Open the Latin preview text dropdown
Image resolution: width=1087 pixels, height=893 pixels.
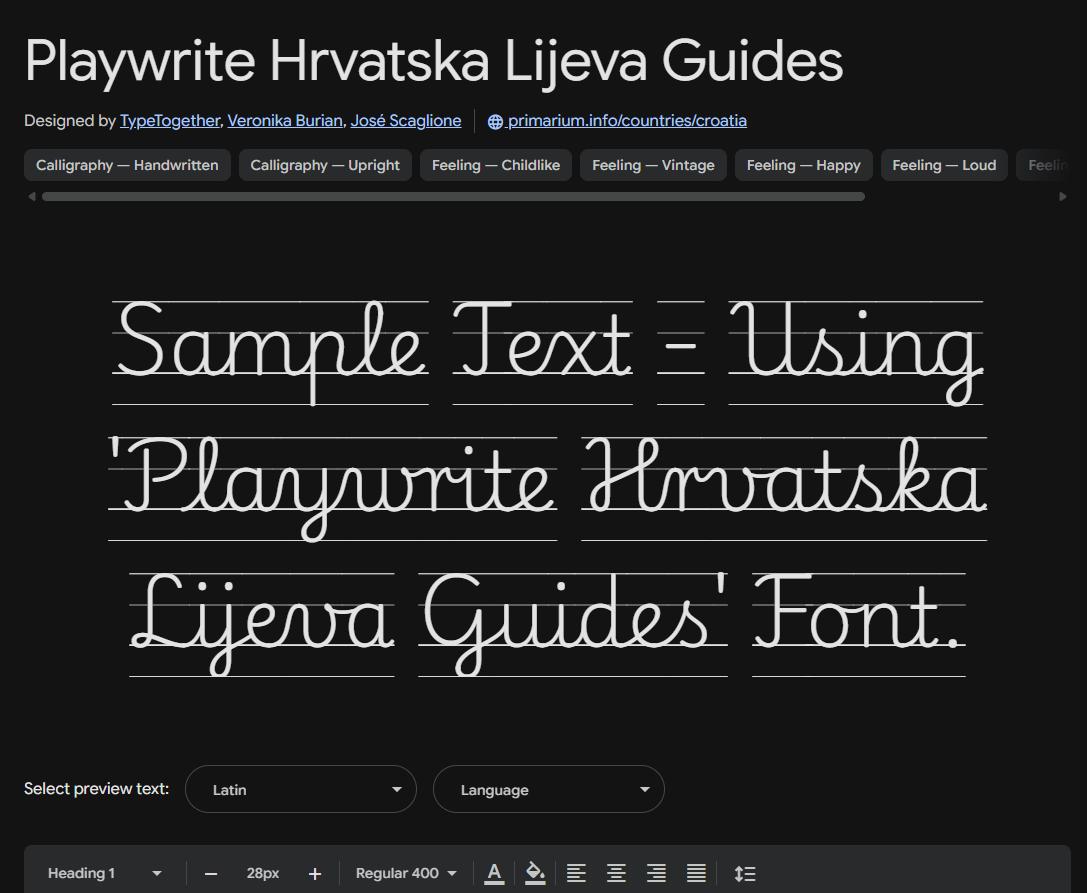coord(301,789)
